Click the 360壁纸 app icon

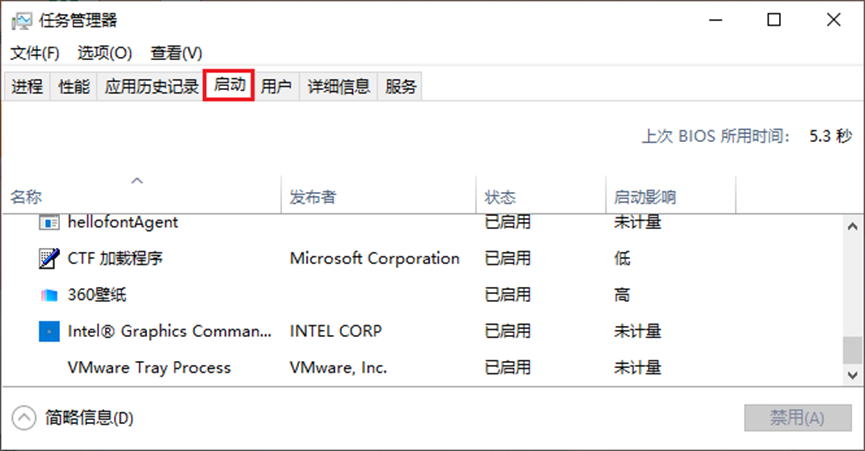[x=49, y=295]
